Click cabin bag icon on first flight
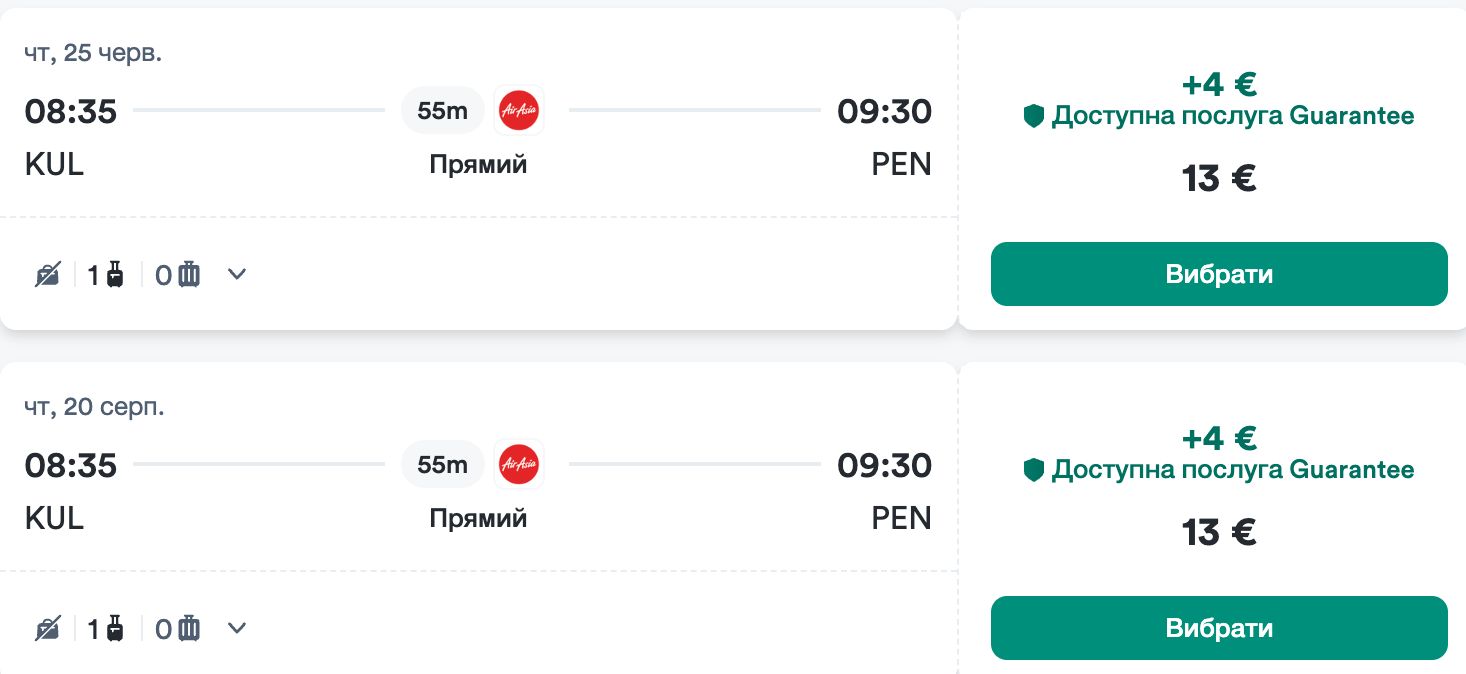Screen dimensions: 1466x674 click(115, 274)
